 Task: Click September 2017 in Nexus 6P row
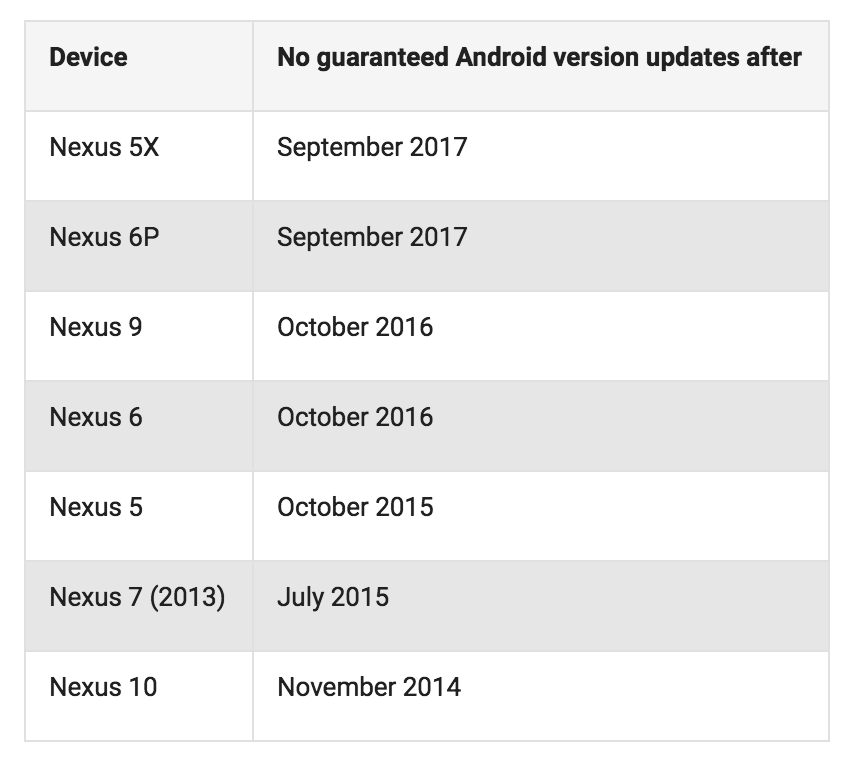372,237
